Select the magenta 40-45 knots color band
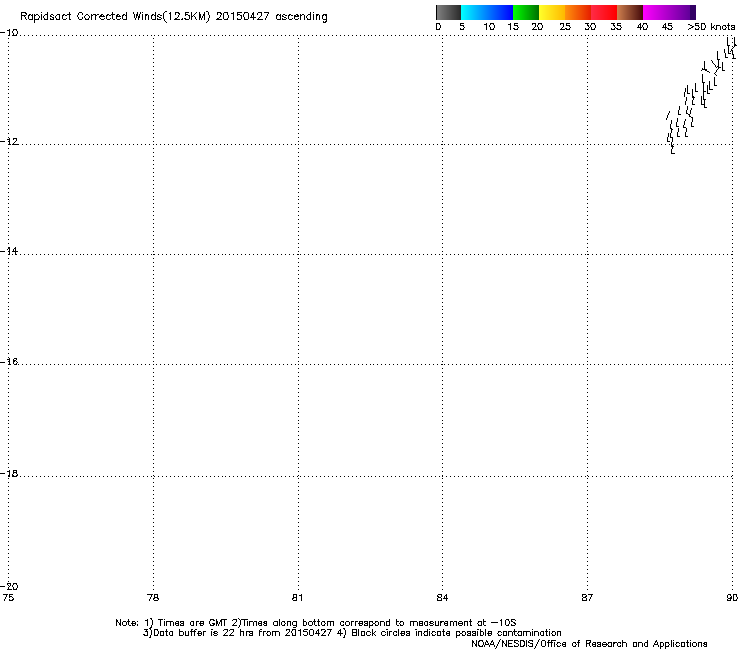The height and width of the screenshot is (650, 740). pos(656,12)
